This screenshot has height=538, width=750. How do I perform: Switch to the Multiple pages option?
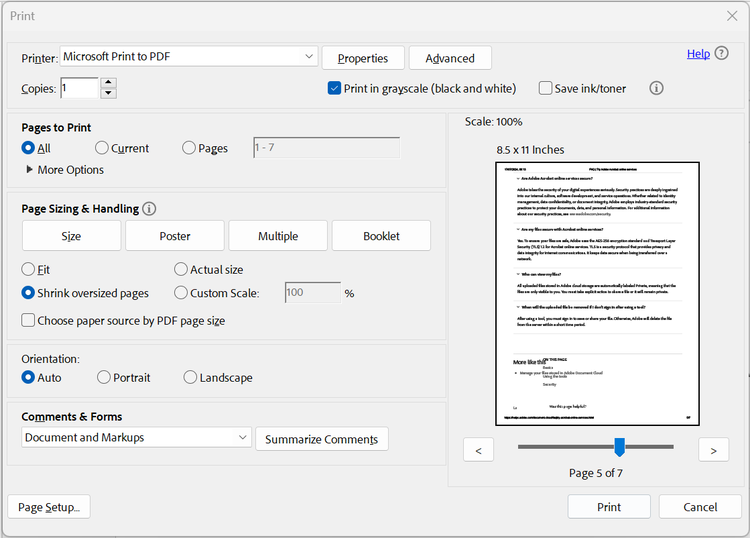tap(278, 236)
